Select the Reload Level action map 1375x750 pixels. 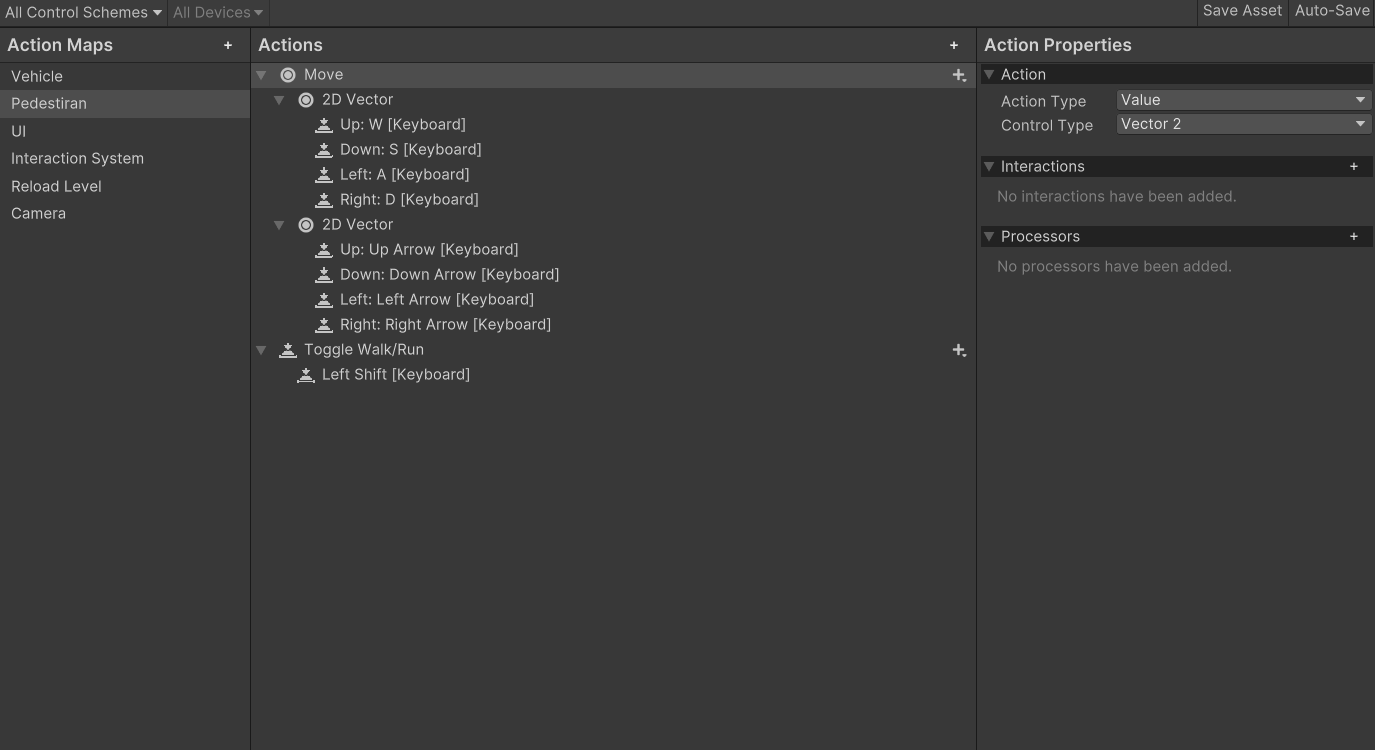point(125,186)
